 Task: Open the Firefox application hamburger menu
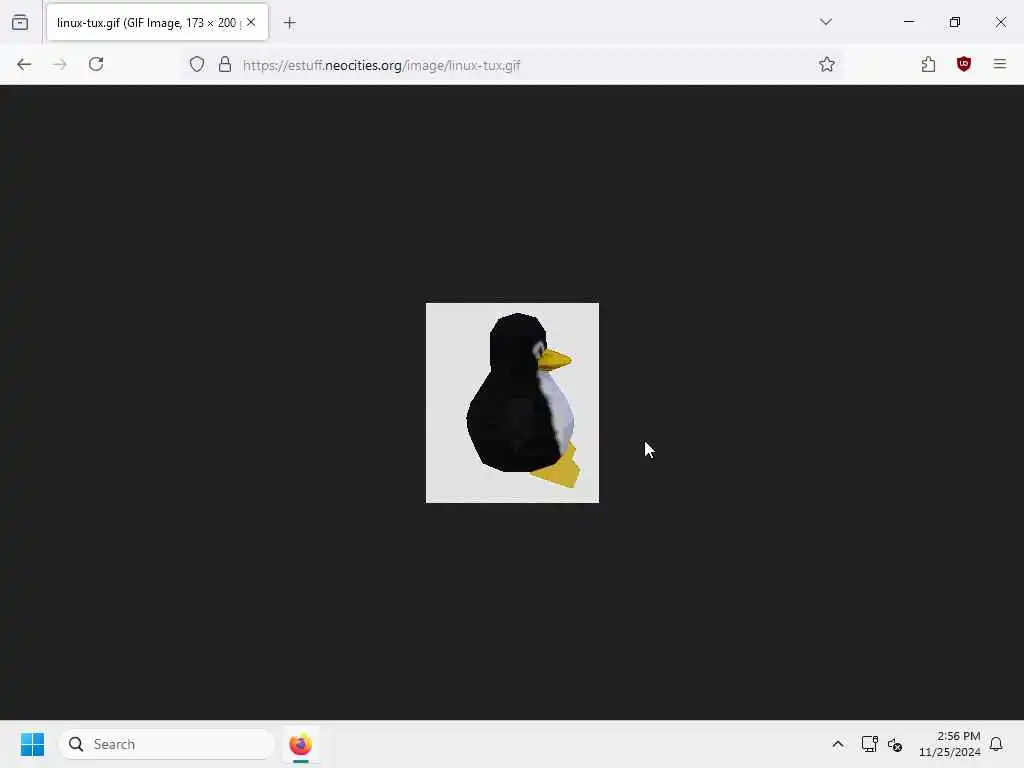pos(1000,64)
